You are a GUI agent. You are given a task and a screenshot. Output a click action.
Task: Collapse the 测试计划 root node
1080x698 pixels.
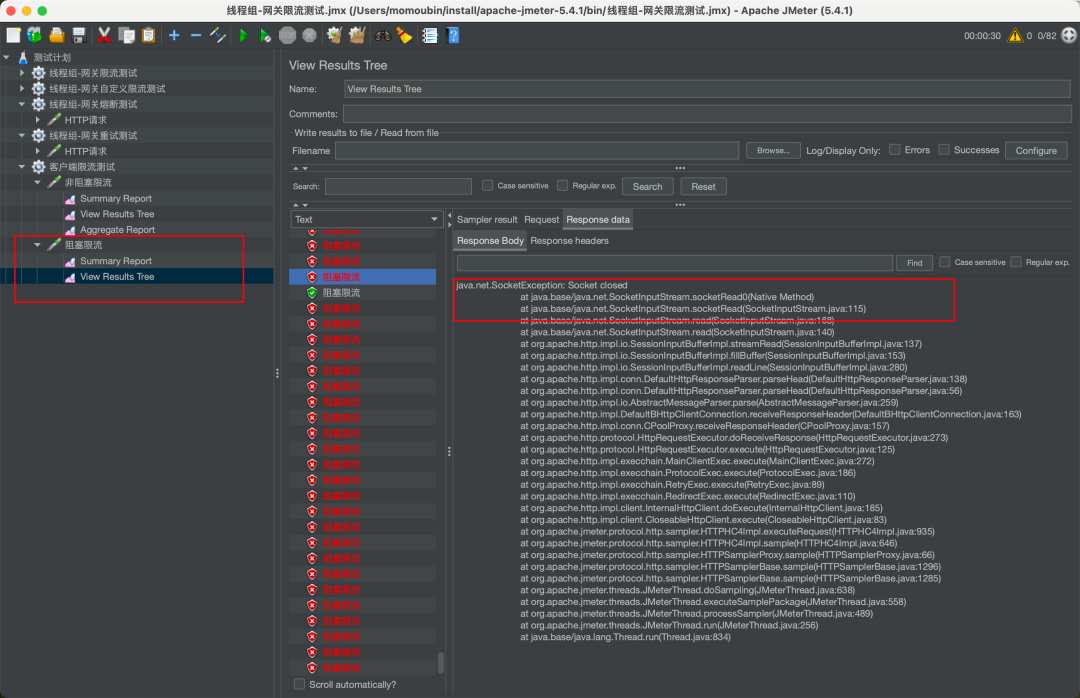coord(7,57)
